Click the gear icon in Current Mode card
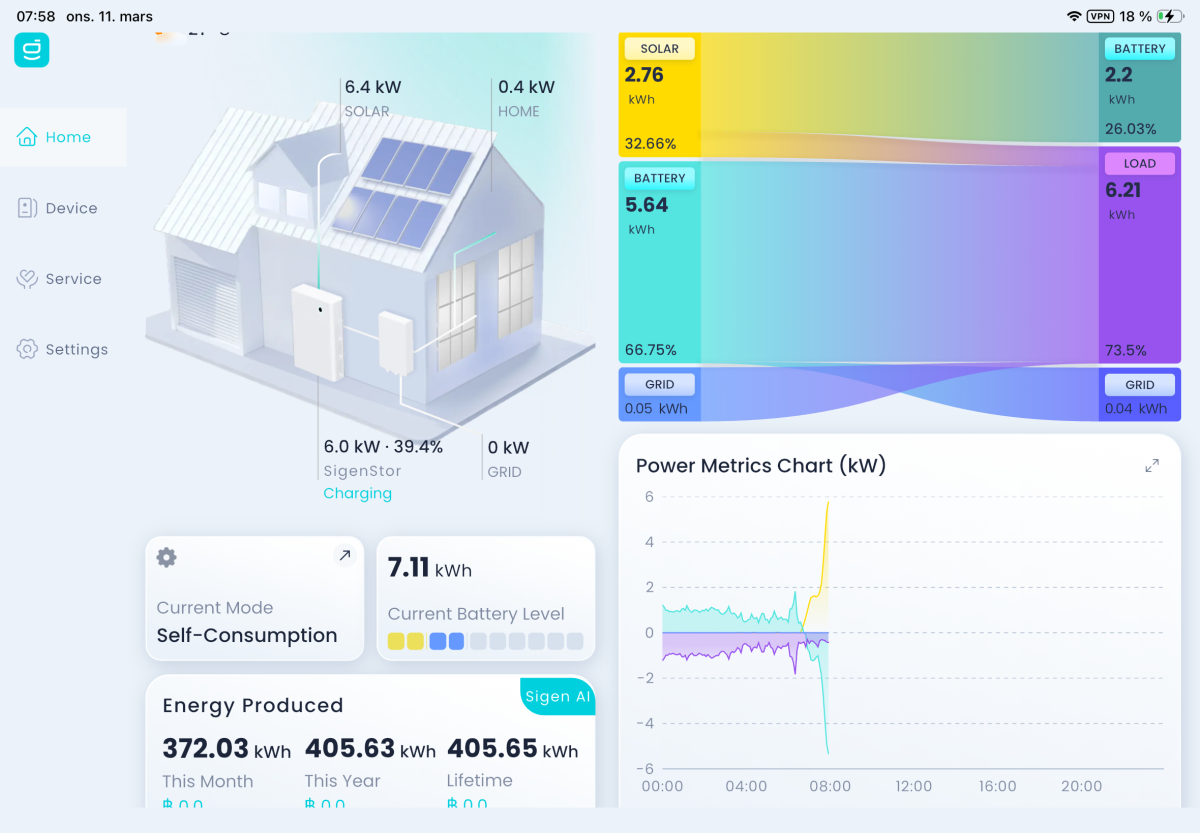 pos(167,558)
